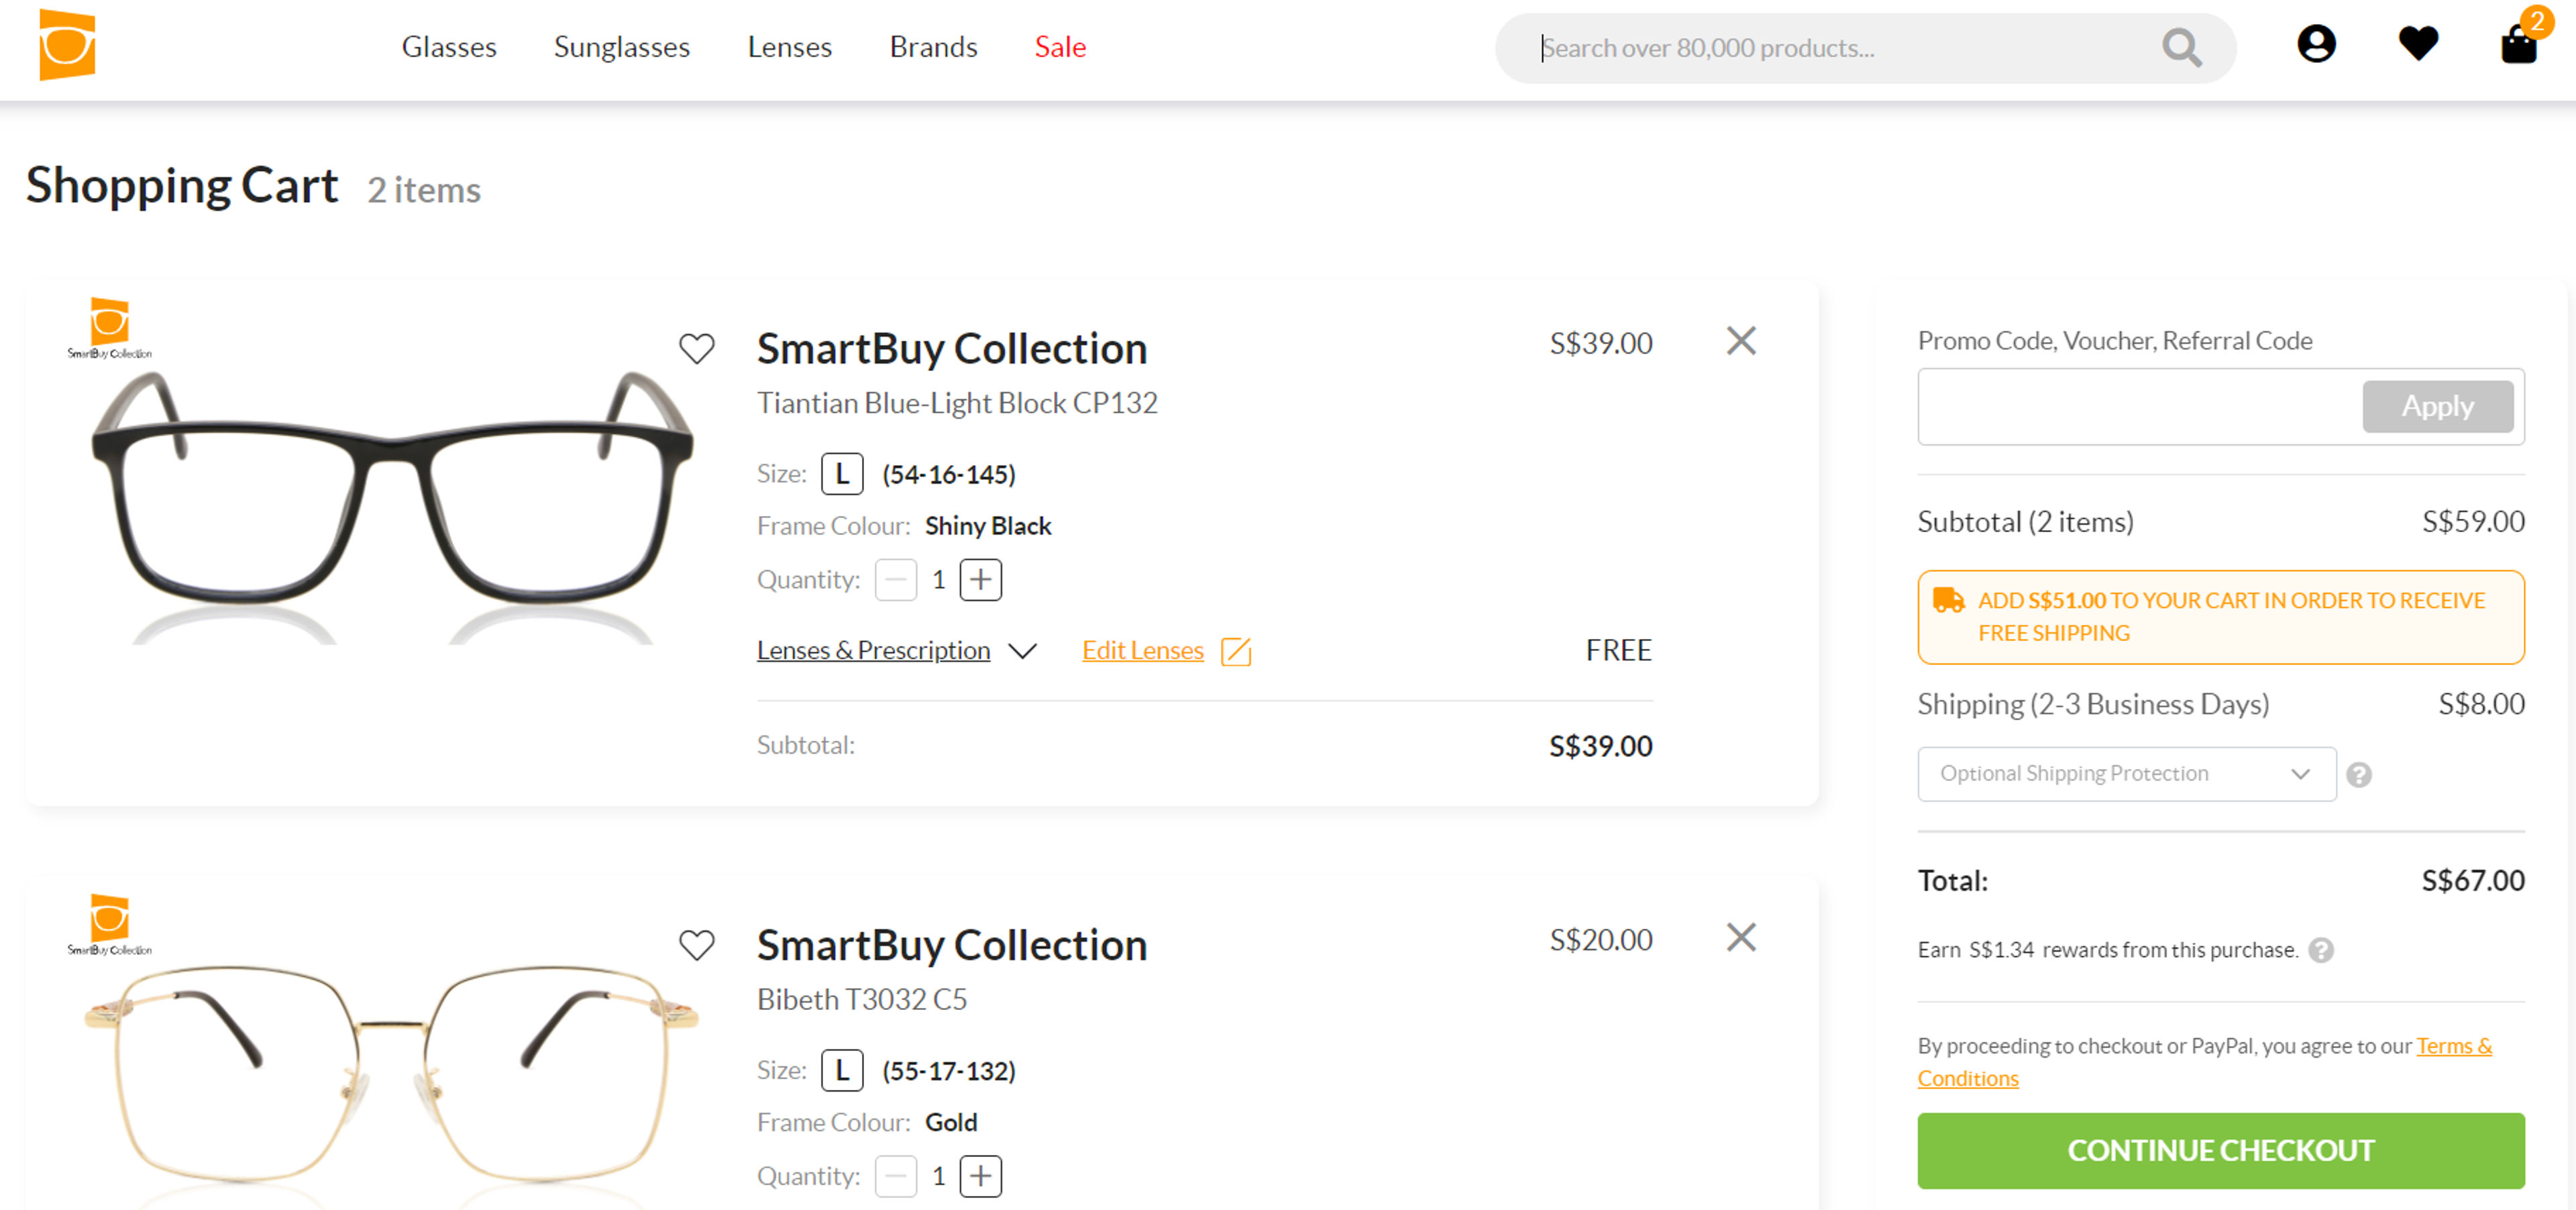Click the S$67.00 total amount
This screenshot has height=1210, width=2576.
[x=2472, y=880]
